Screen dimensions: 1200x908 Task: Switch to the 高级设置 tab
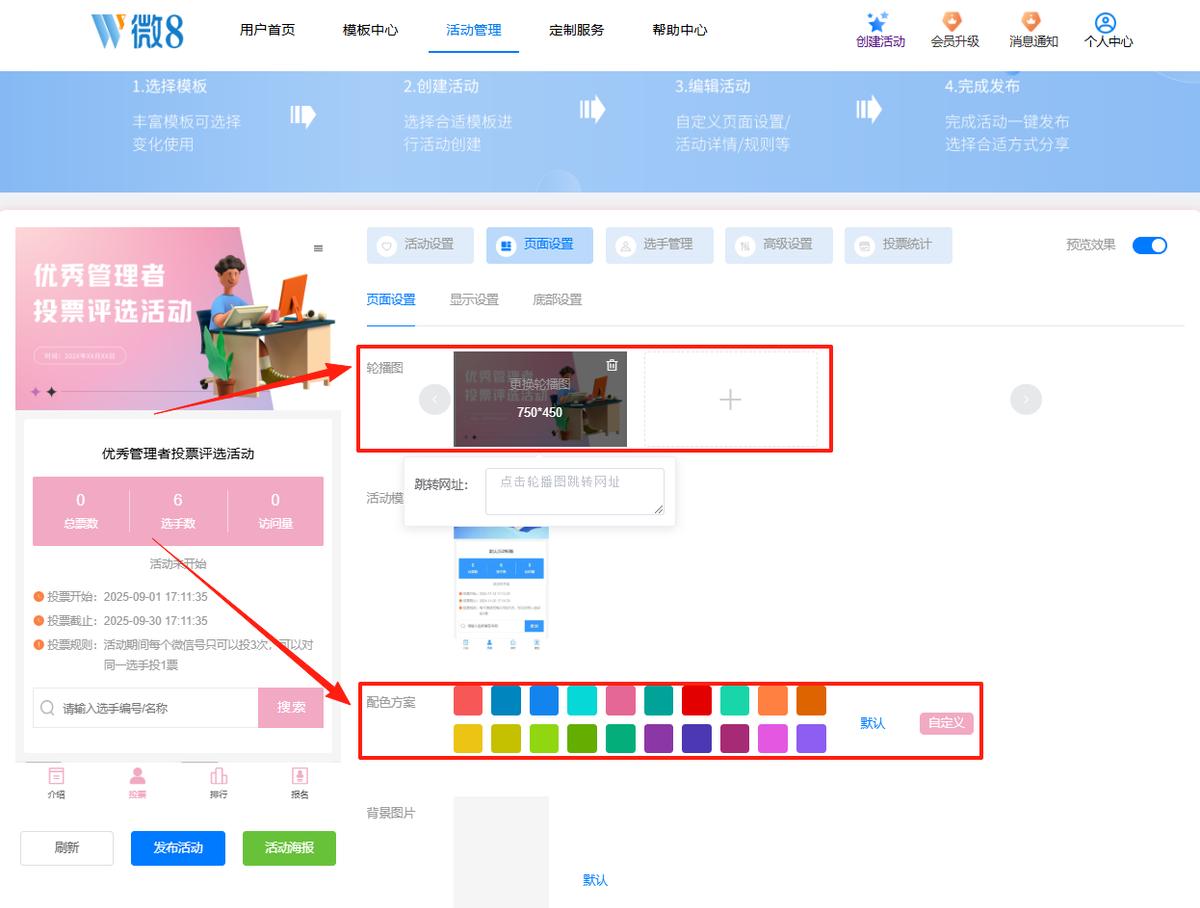coord(778,245)
